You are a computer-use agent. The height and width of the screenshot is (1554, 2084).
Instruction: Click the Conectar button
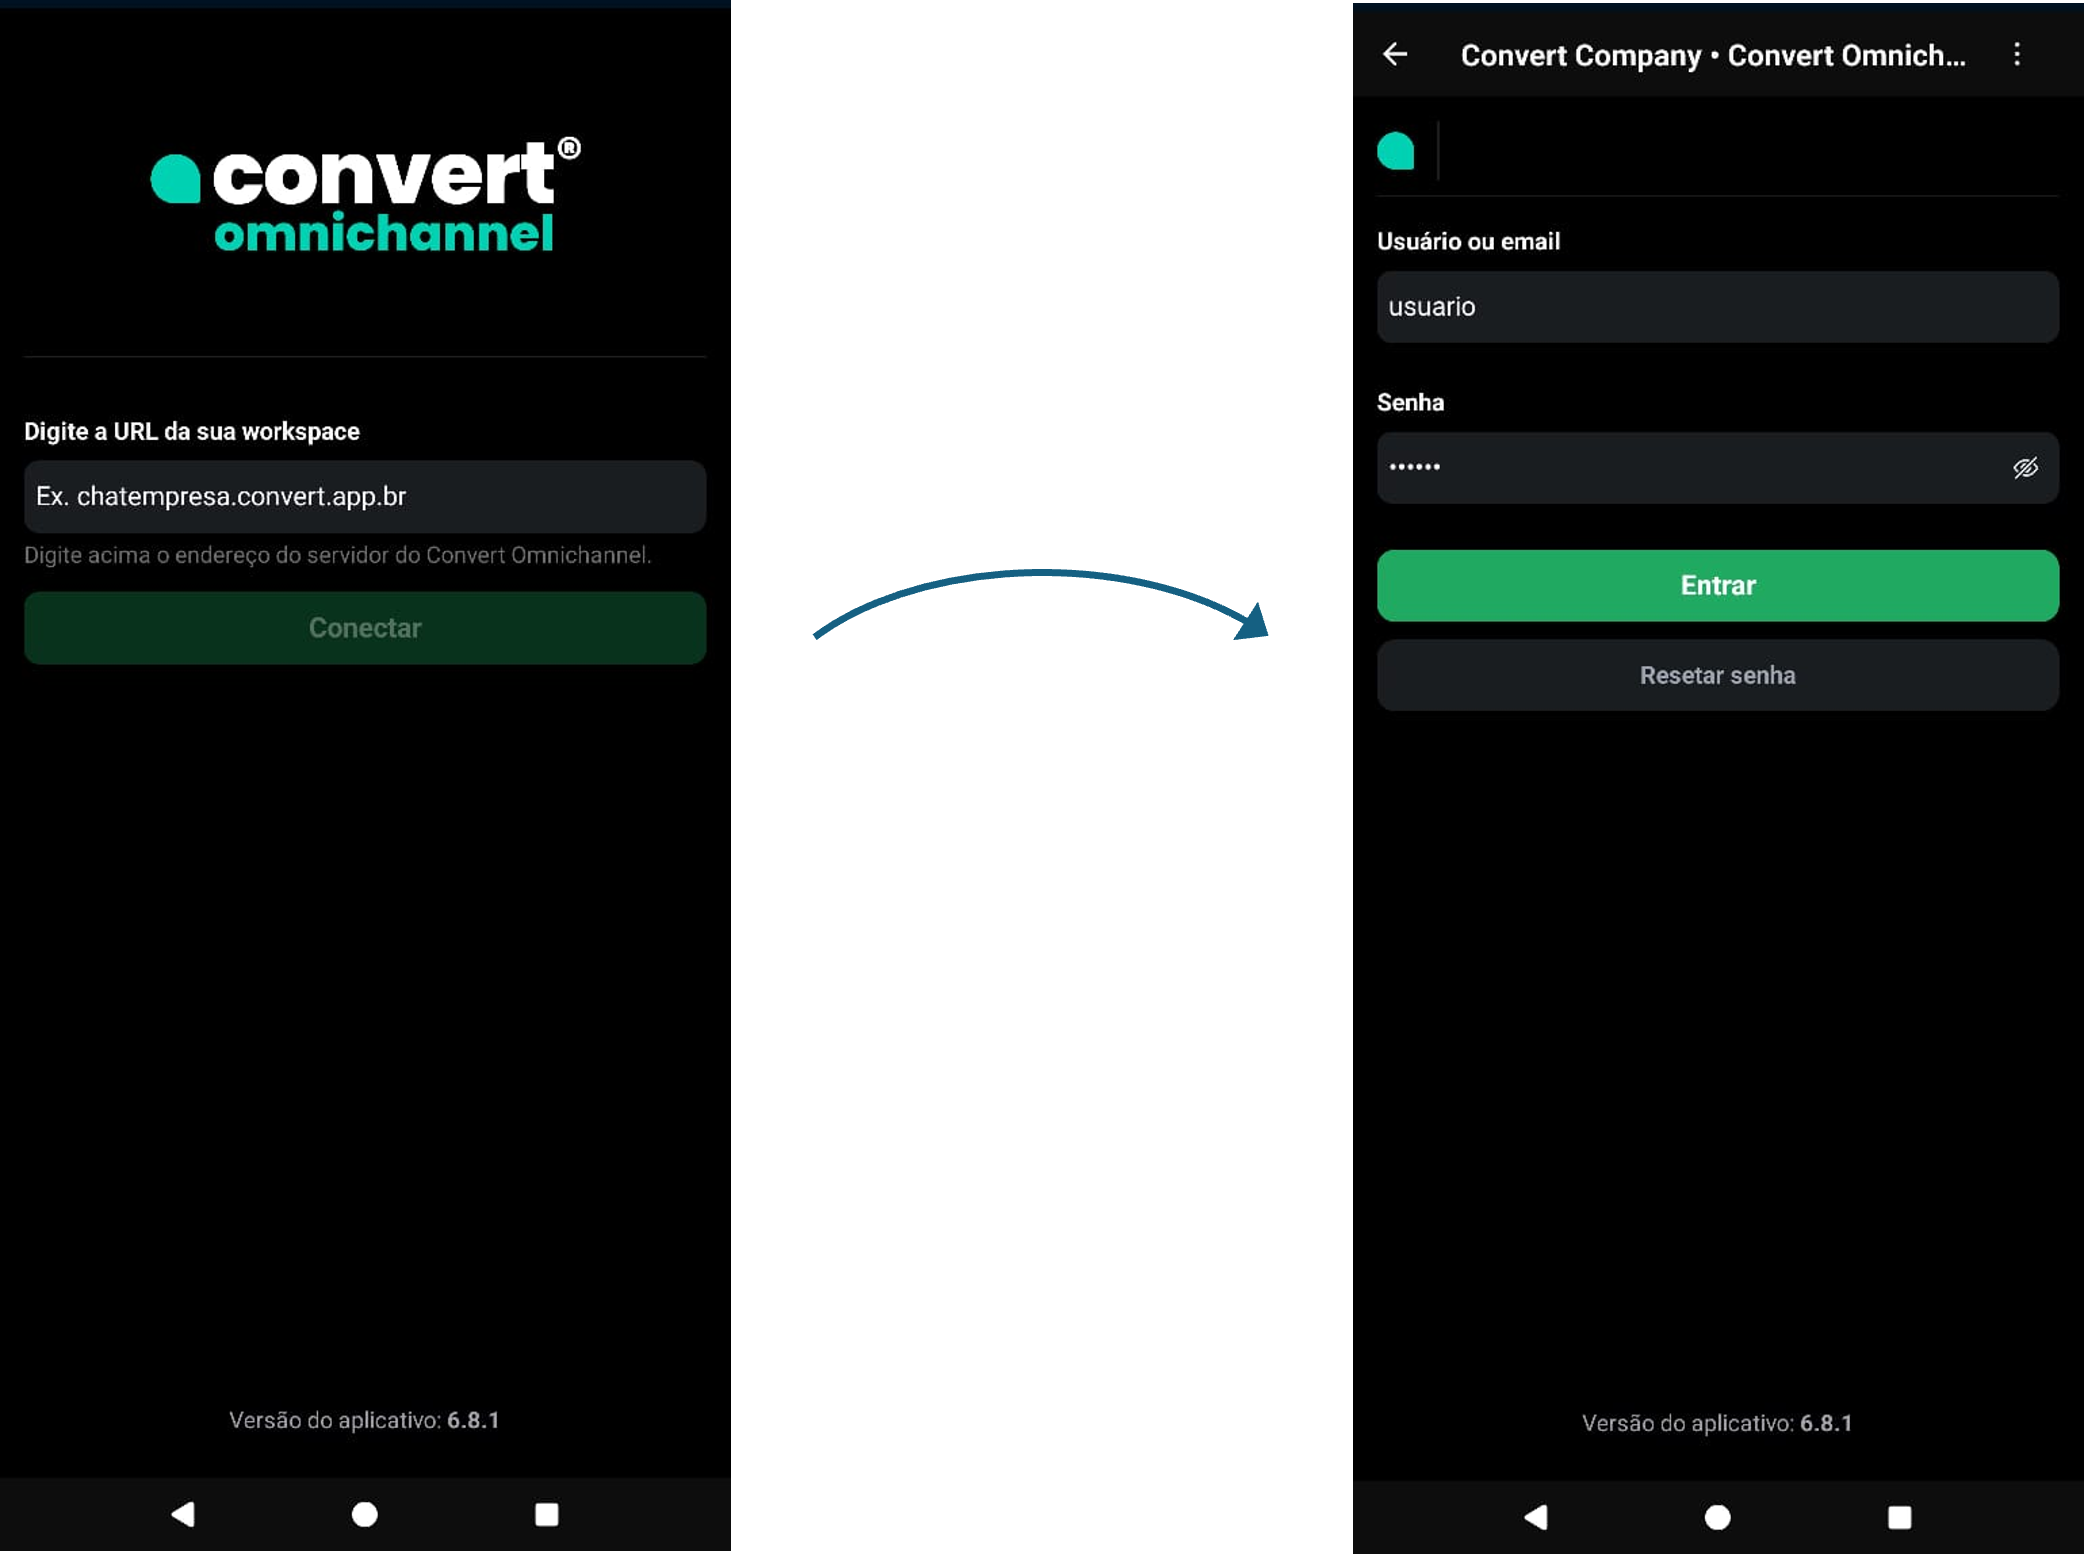[x=365, y=628]
